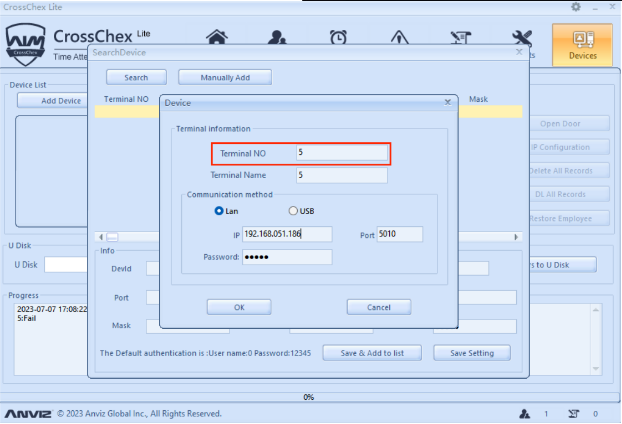Screen dimensions: 622x424
Task: Close the SearchDevice window
Action: coord(519,52)
